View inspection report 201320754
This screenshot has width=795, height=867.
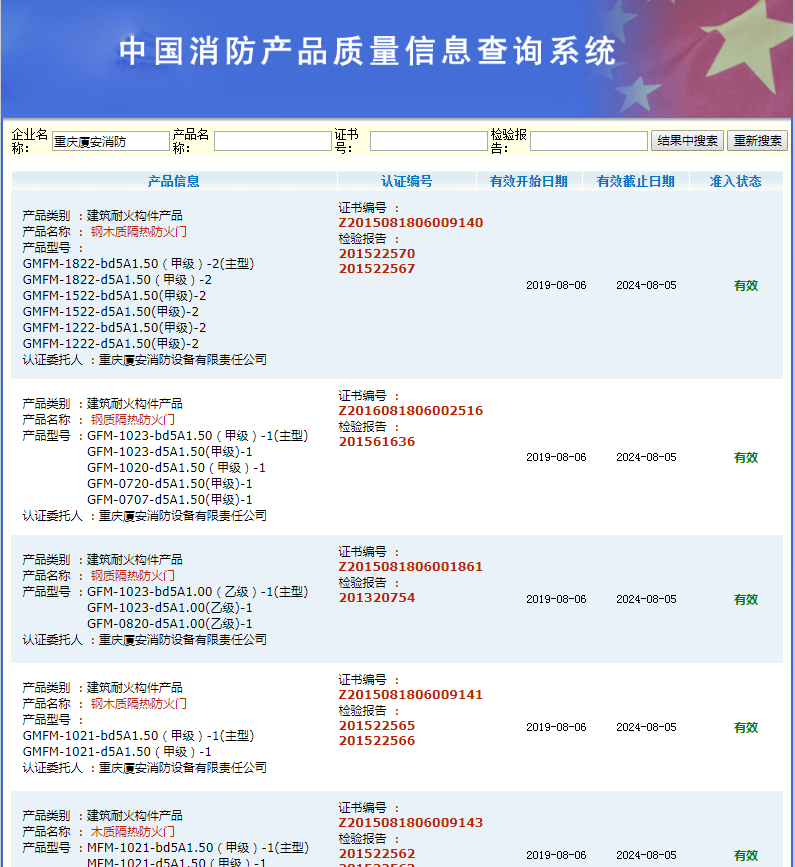pyautogui.click(x=376, y=598)
